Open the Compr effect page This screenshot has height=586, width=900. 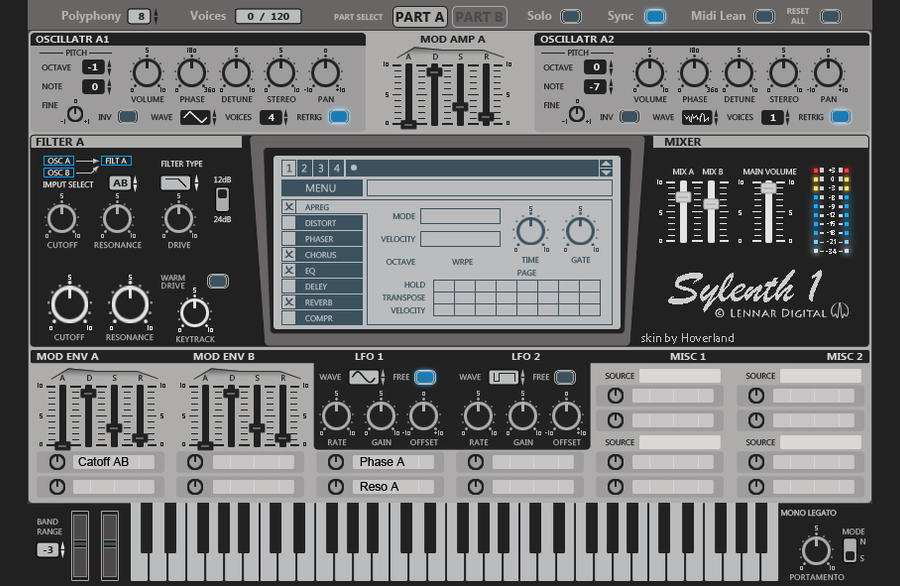pyautogui.click(x=330, y=318)
